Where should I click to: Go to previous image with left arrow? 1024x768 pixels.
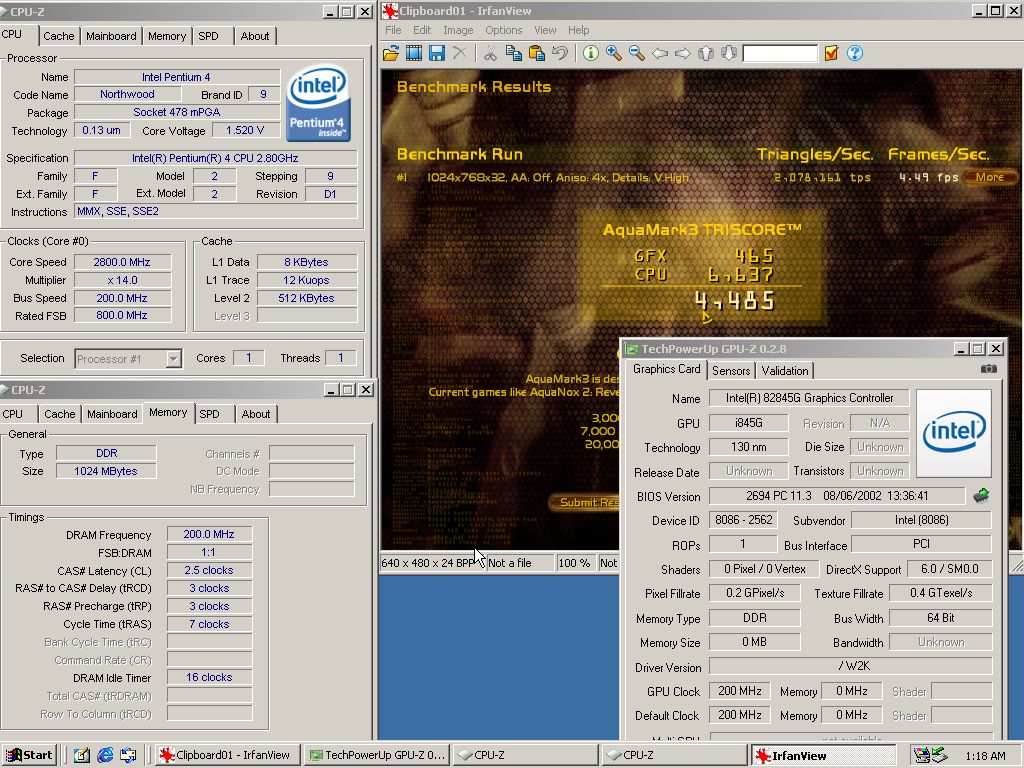(x=660, y=54)
